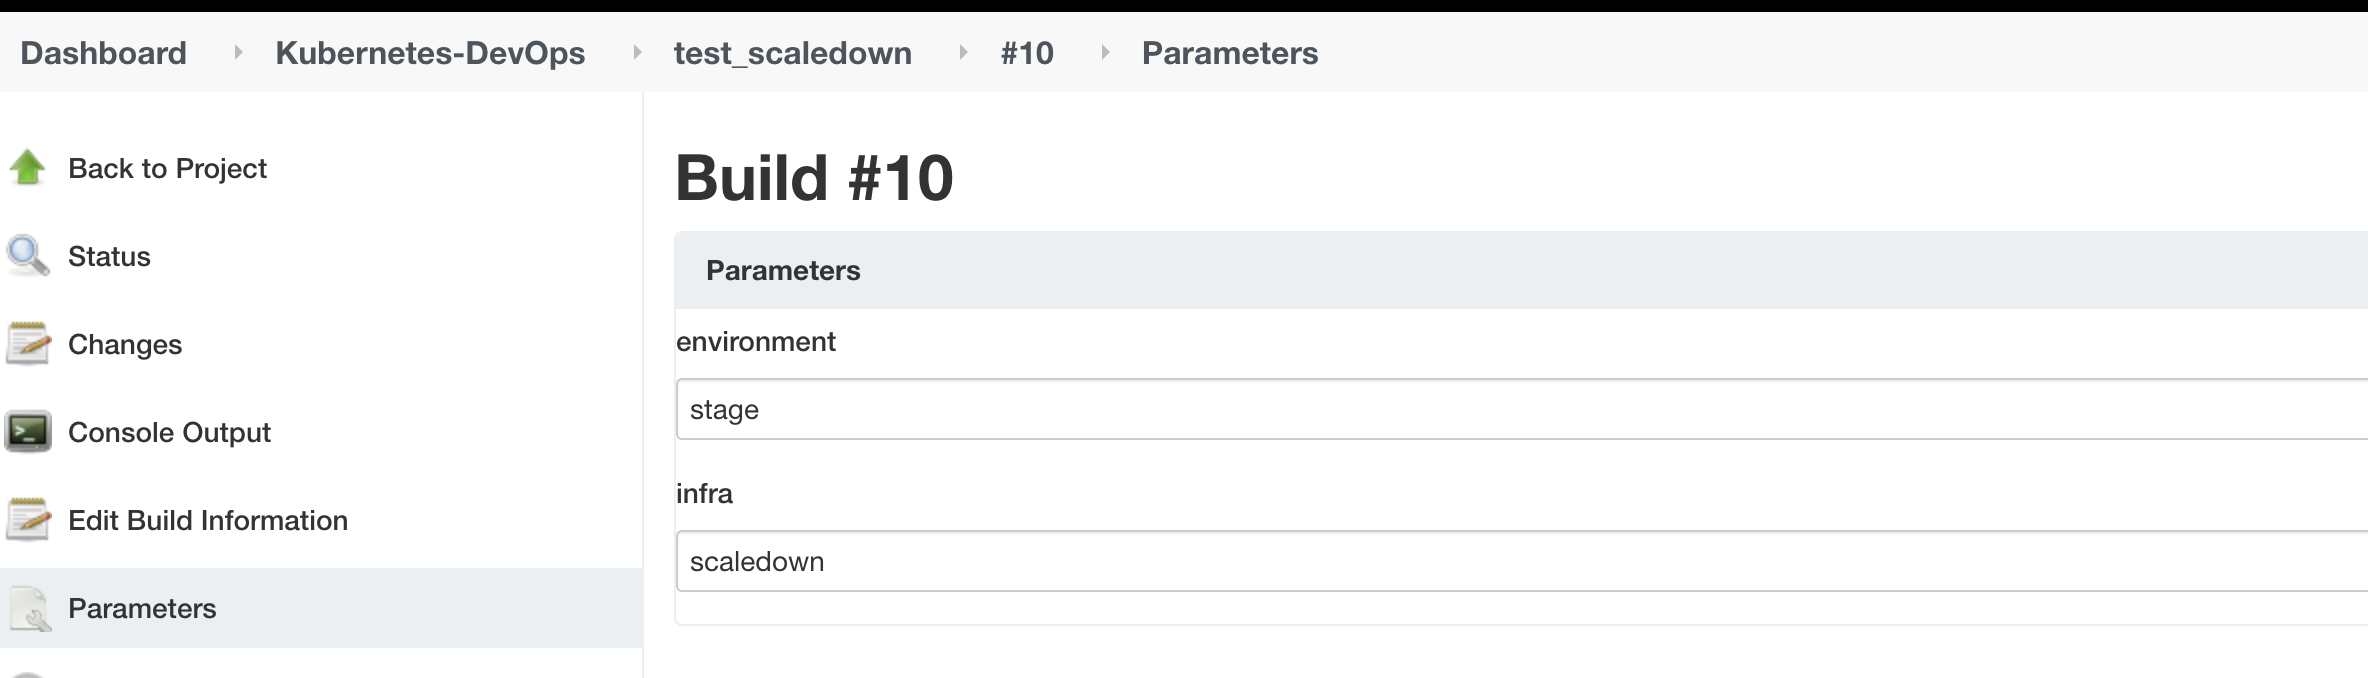Click the Edit Build Information pencil icon
The image size is (2368, 678).
(x=27, y=519)
